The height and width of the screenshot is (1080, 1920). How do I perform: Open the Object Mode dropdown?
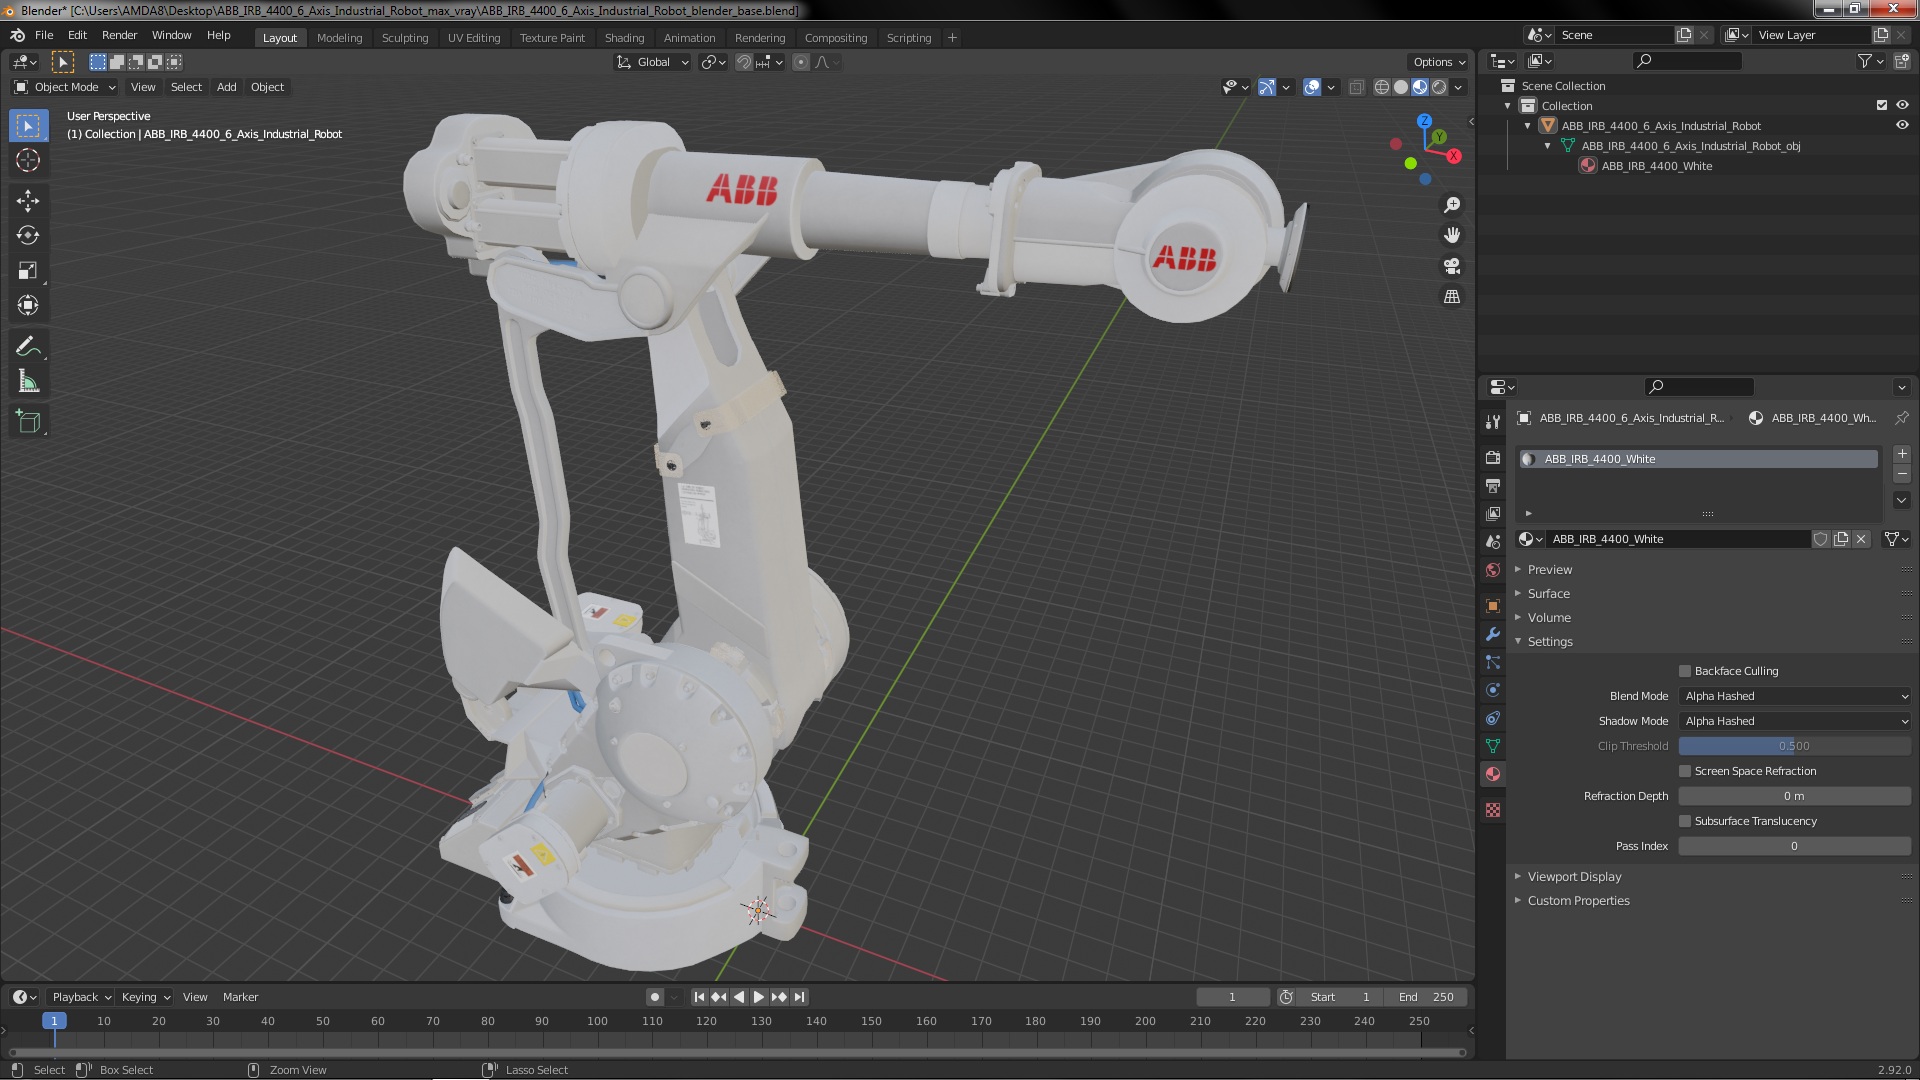point(65,87)
